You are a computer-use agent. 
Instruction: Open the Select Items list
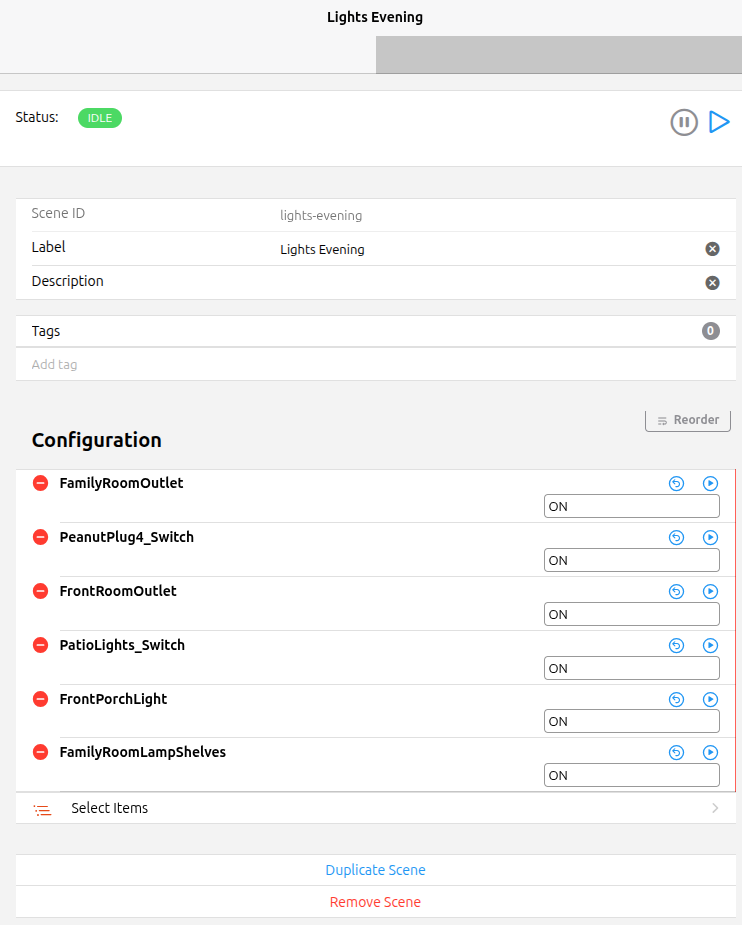point(110,808)
